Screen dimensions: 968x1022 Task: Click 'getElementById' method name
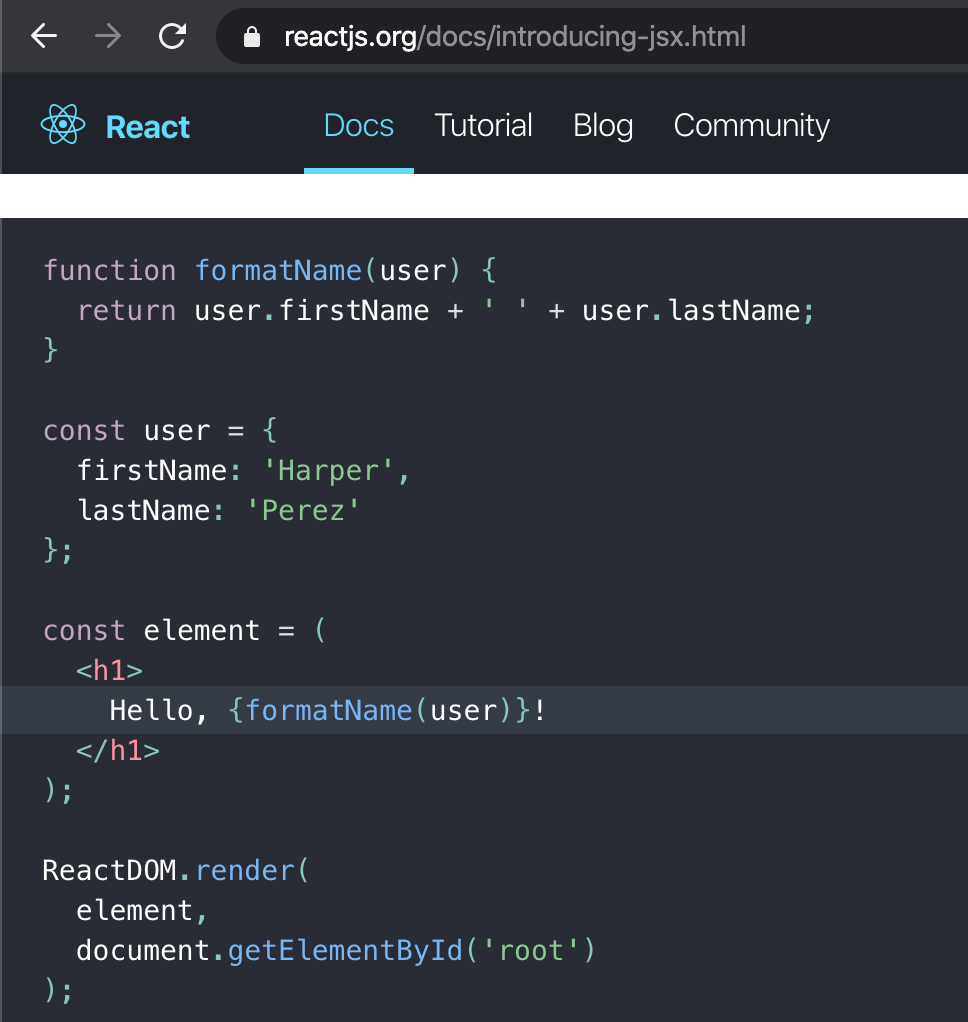[x=345, y=951]
